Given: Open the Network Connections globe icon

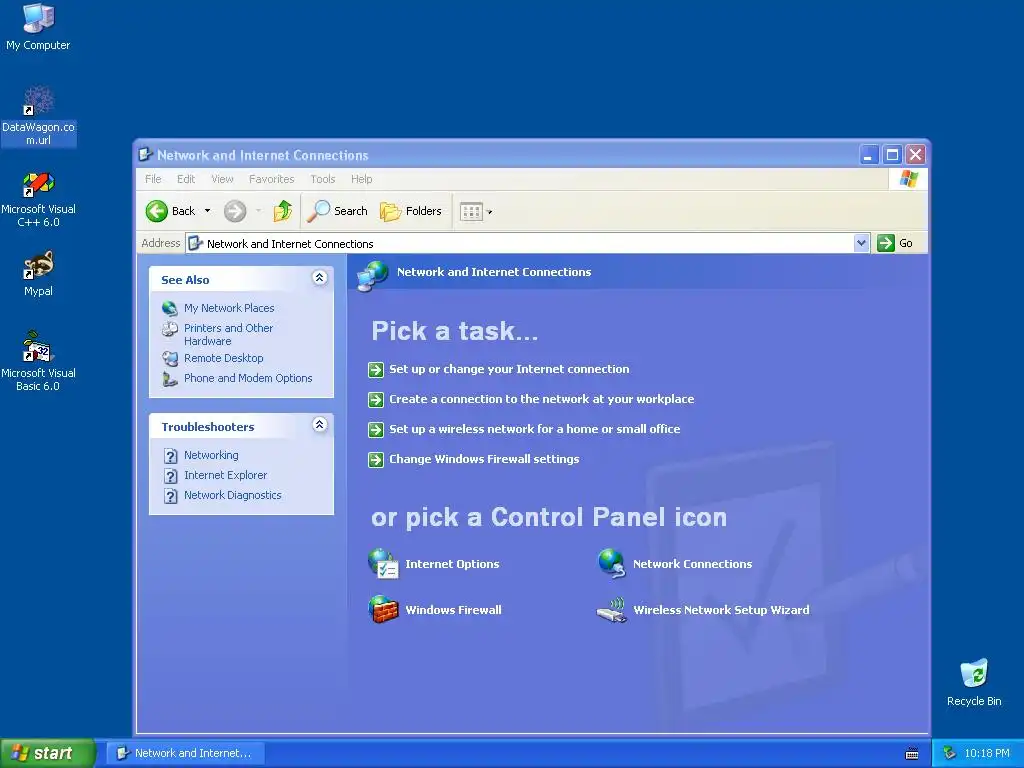Looking at the screenshot, I should click(612, 564).
